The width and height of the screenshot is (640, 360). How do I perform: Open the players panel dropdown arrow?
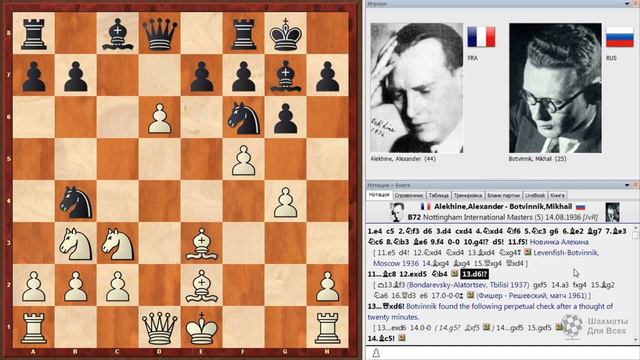pos(627,4)
